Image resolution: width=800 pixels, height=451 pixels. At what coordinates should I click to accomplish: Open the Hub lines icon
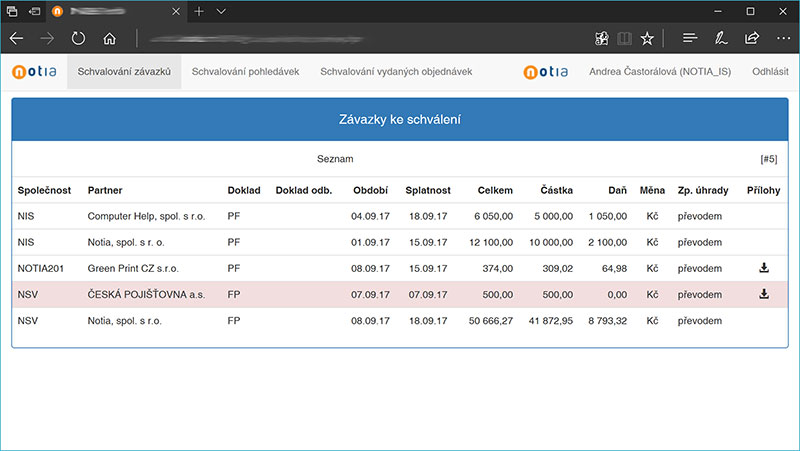[690, 38]
